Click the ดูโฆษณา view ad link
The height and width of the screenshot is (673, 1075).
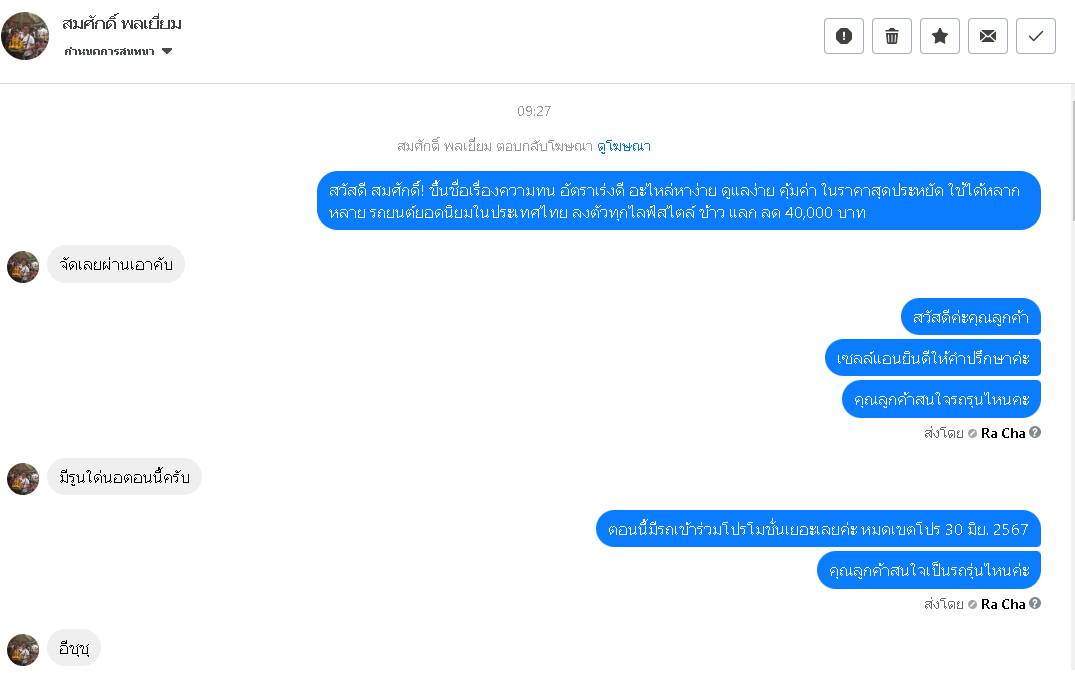[624, 146]
